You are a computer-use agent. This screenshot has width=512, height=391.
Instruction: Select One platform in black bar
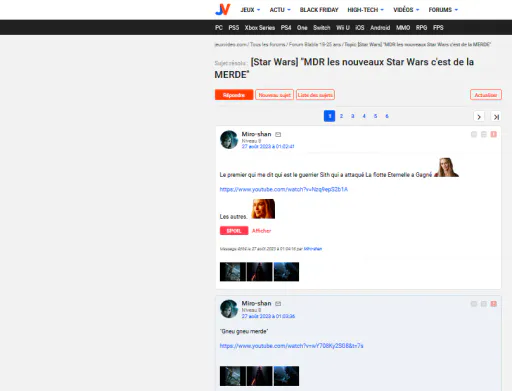coord(302,28)
